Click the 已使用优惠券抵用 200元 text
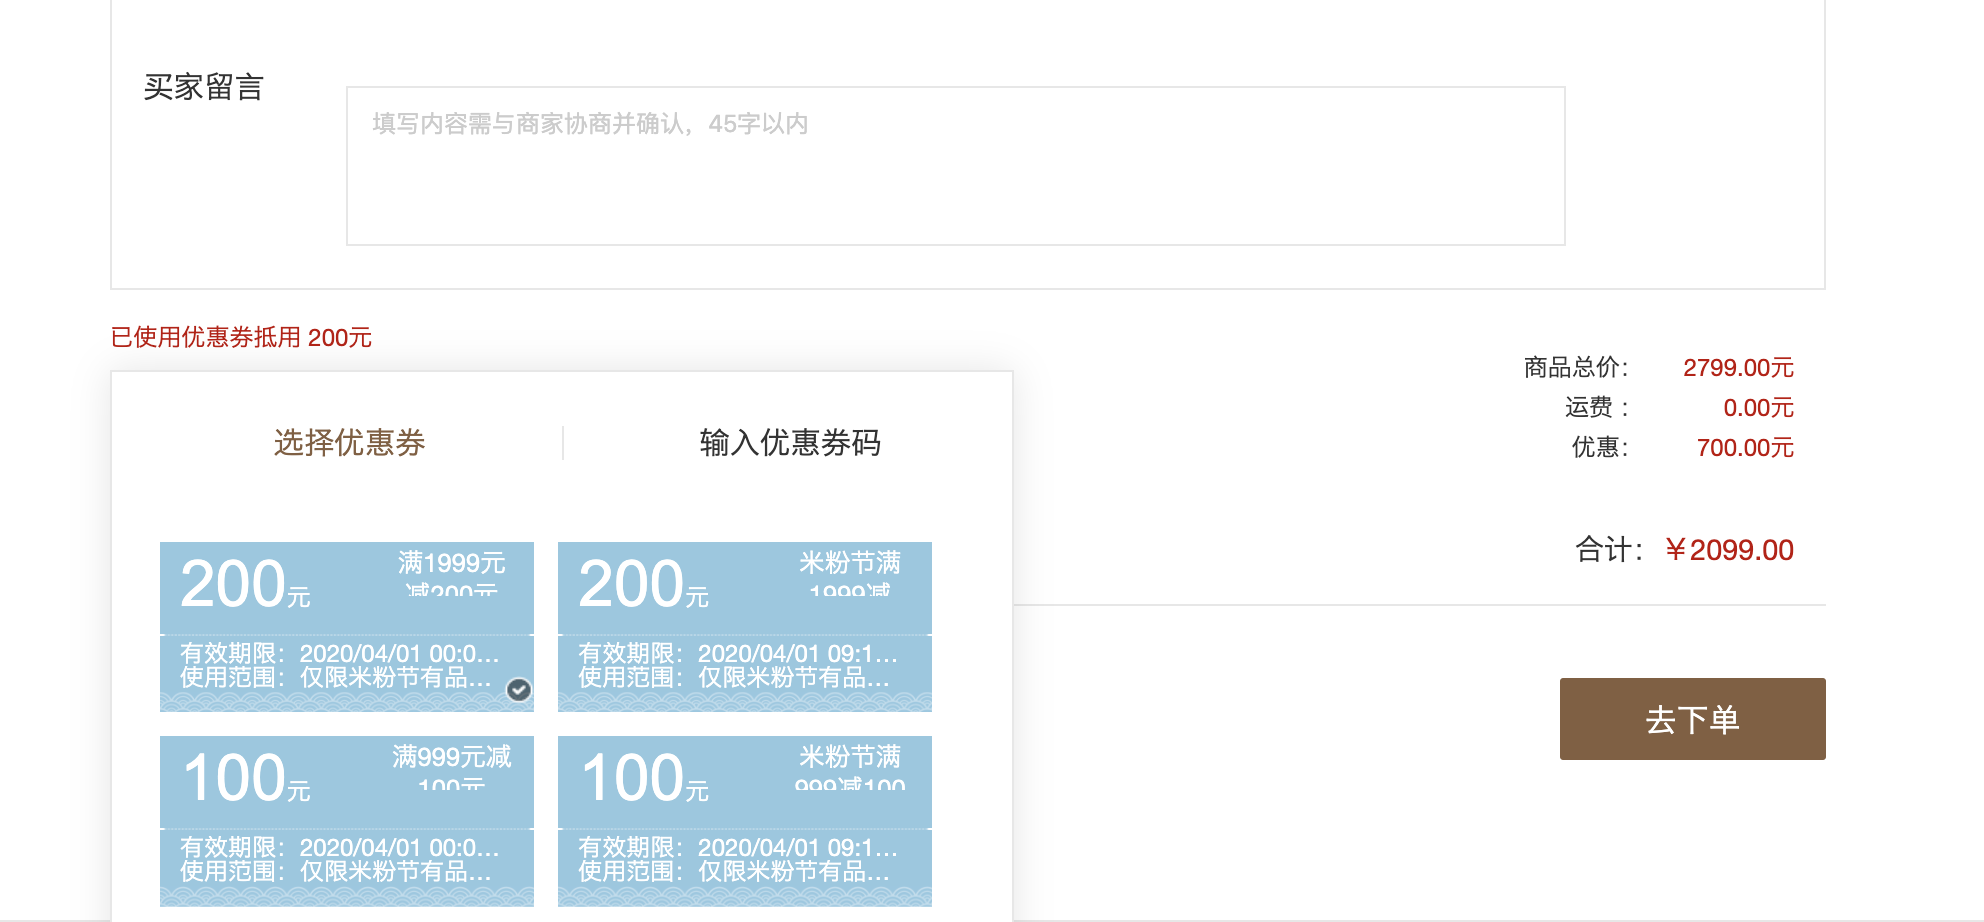The height and width of the screenshot is (922, 1984). tap(241, 338)
